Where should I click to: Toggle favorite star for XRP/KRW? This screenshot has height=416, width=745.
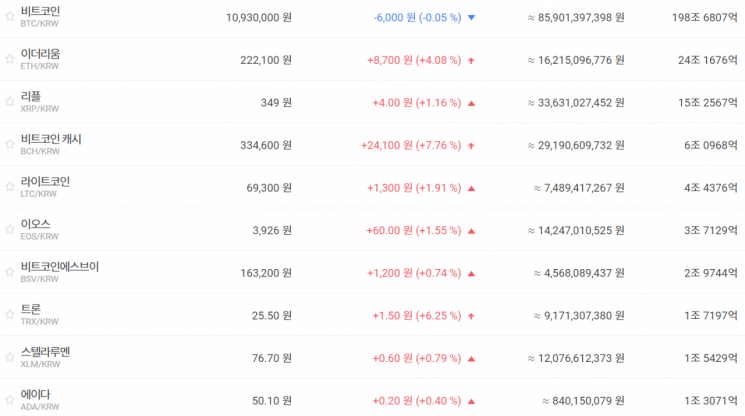tap(10, 102)
